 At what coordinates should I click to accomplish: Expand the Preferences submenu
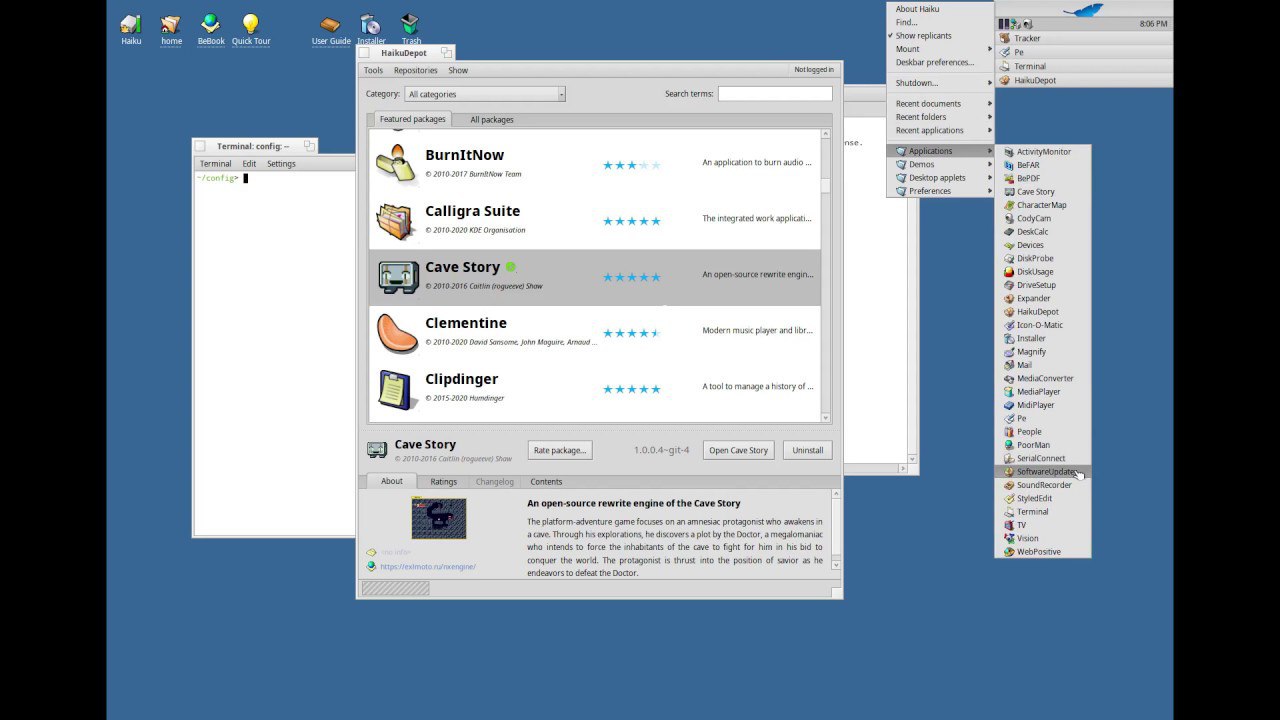point(940,191)
